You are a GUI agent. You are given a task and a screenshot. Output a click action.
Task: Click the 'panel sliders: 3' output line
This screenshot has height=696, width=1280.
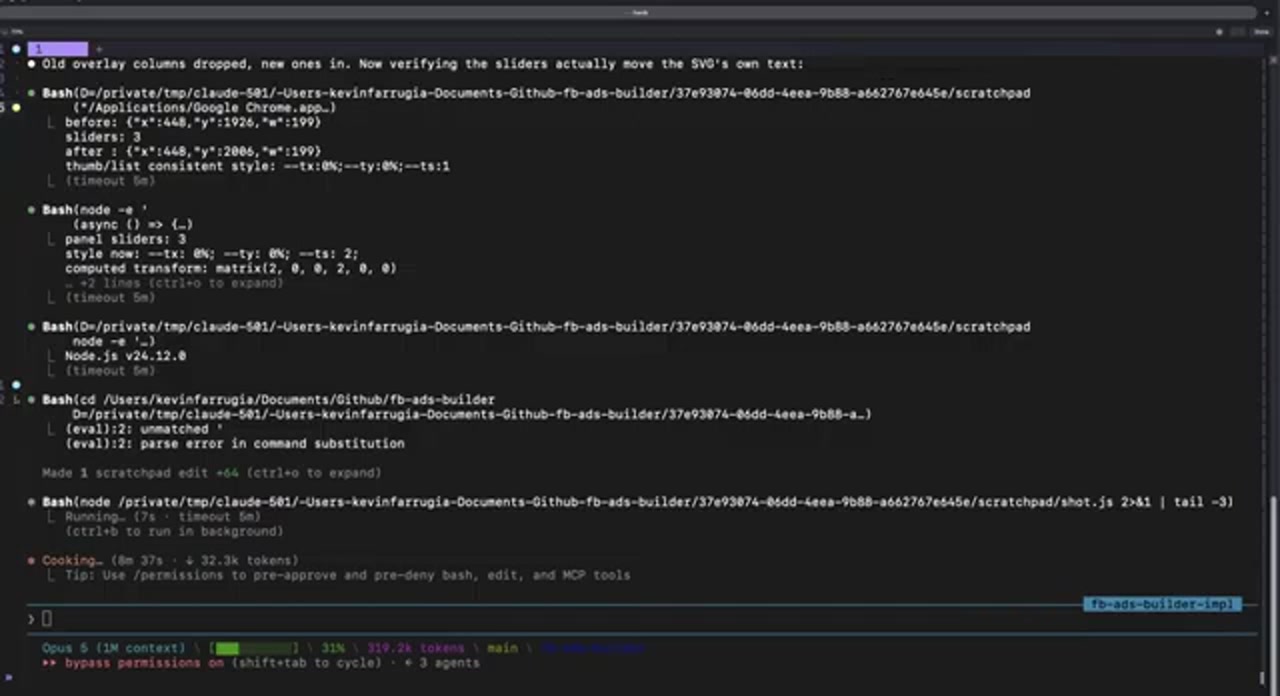click(125, 239)
